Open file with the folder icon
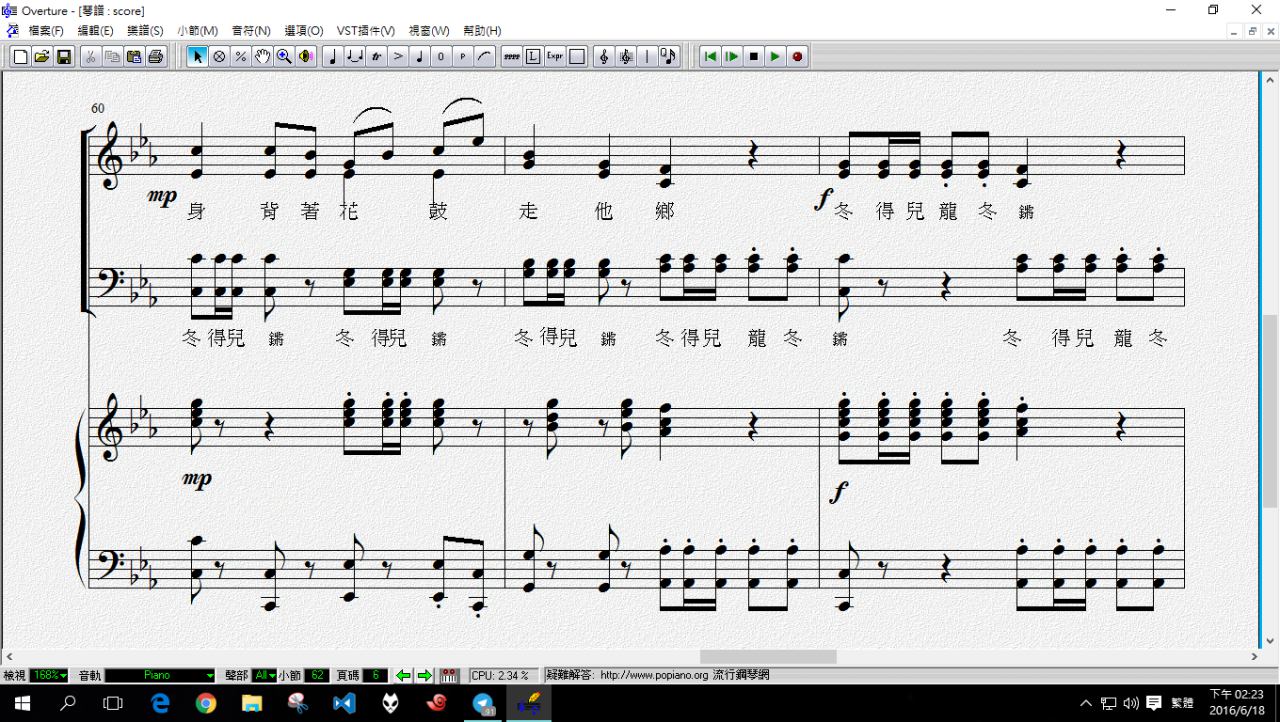 [42, 57]
